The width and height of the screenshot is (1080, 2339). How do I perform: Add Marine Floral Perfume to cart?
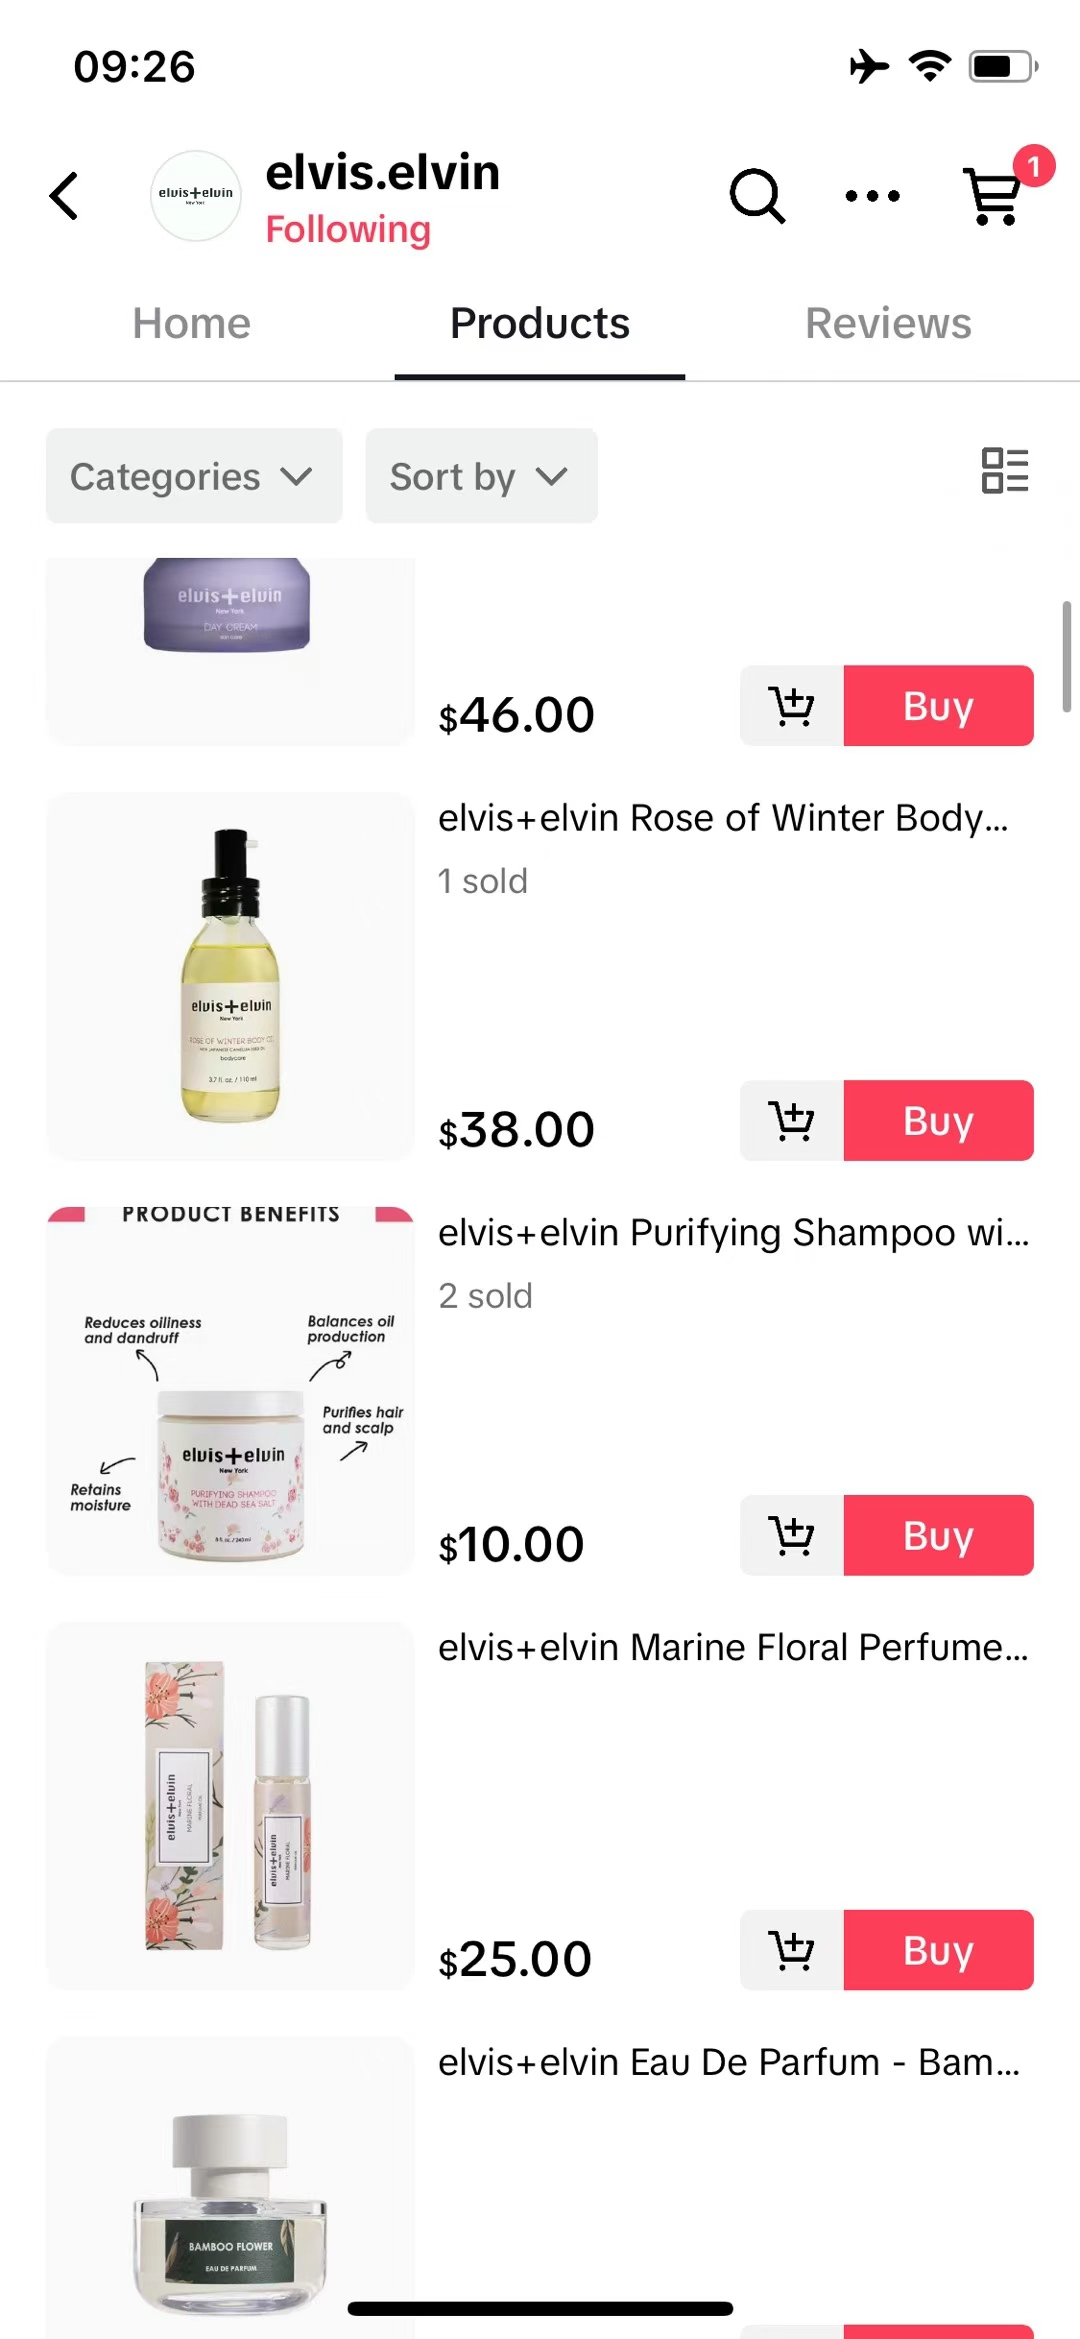tap(792, 1951)
